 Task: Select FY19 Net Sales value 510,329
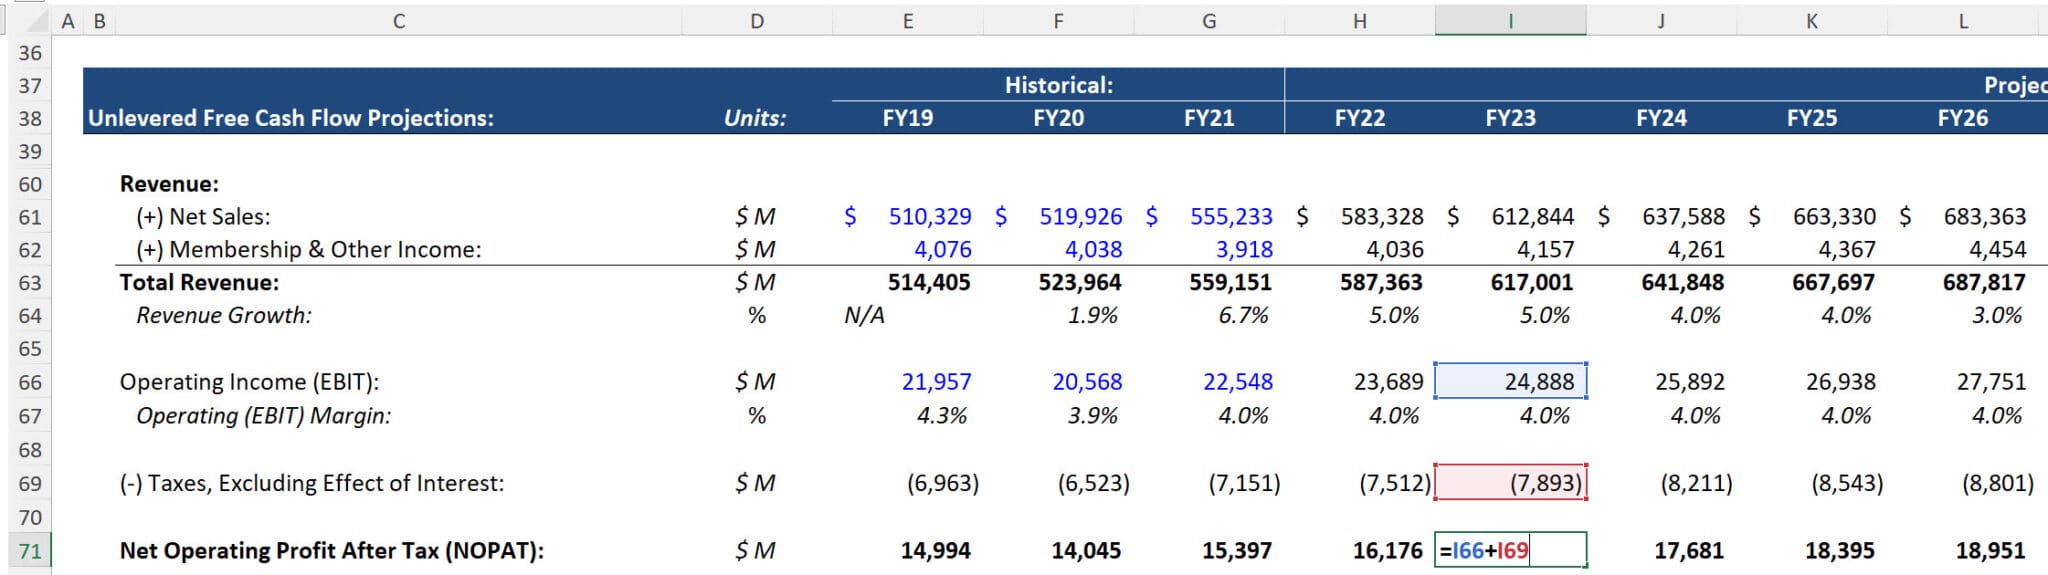tap(929, 217)
